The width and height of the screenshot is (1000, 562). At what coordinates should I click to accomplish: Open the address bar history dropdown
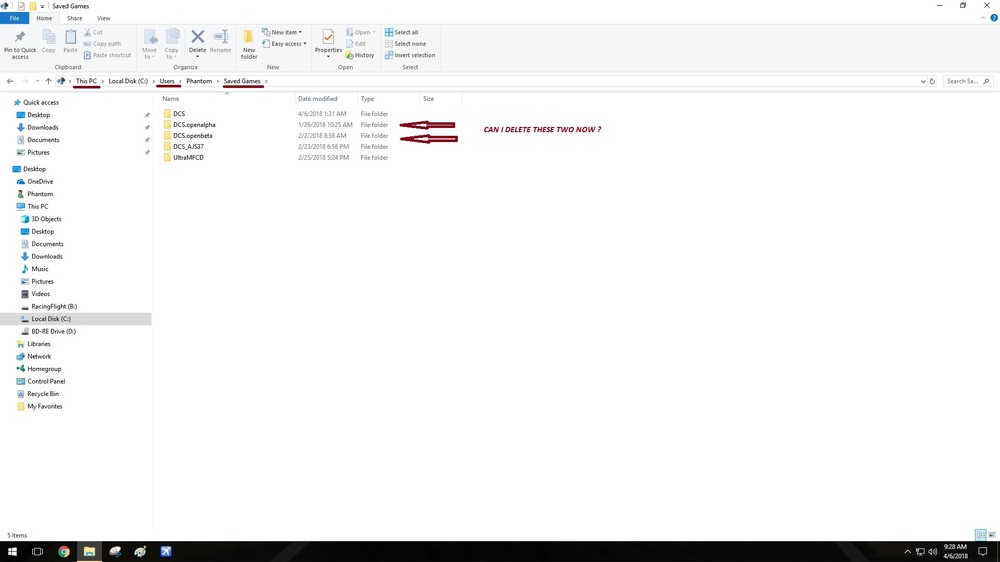click(923, 81)
